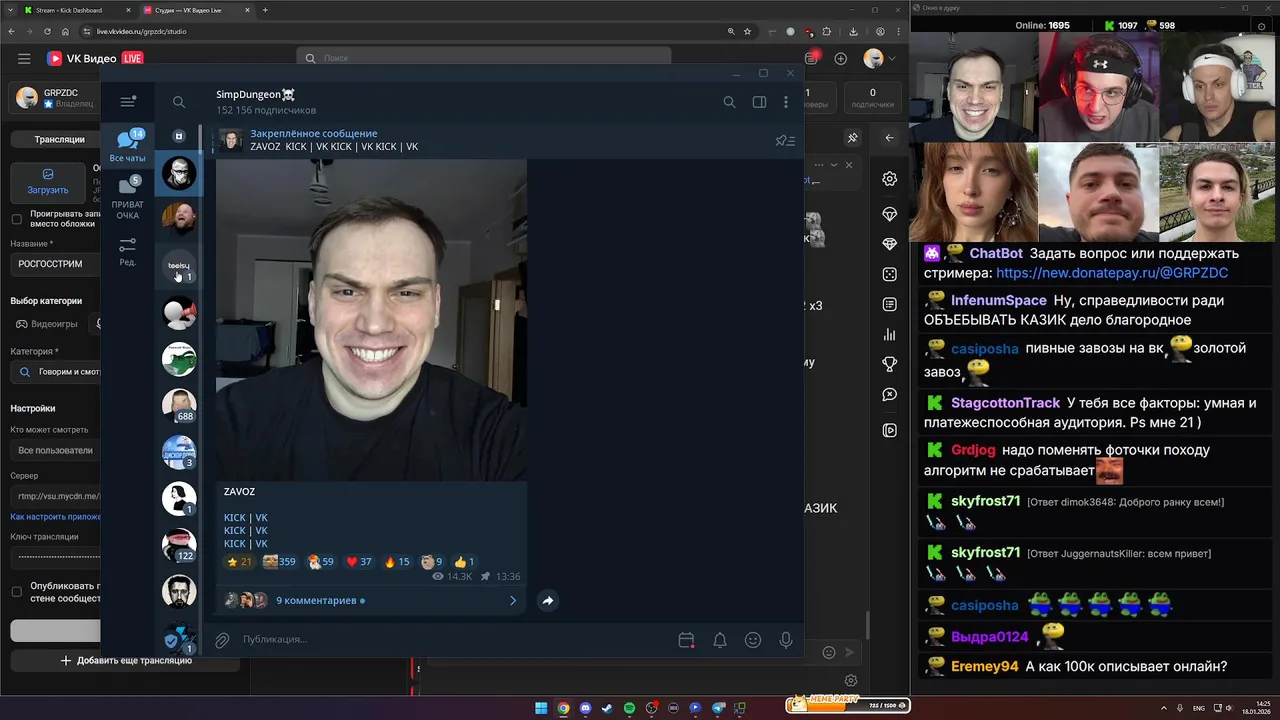Open the Как настроить приложение link
Image resolution: width=1280 pixels, height=720 pixels.
click(x=55, y=517)
